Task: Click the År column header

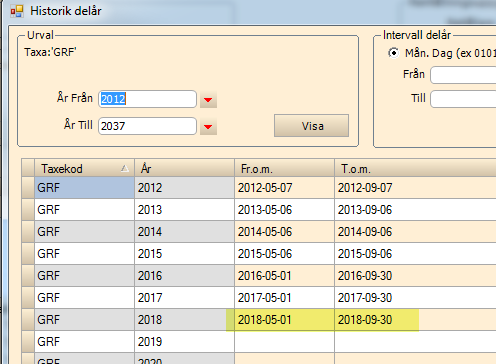Action: (x=184, y=168)
